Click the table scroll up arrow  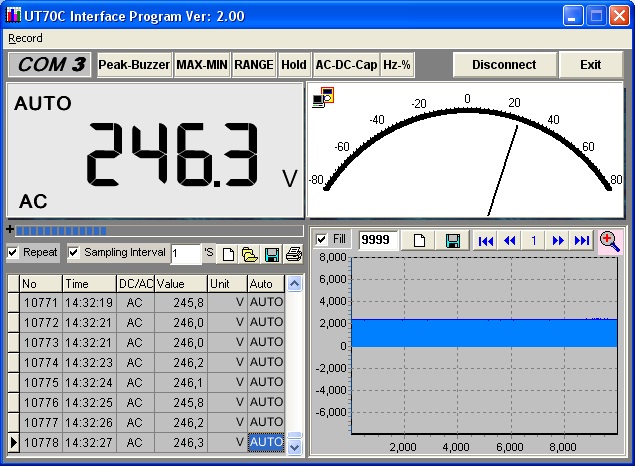pyautogui.click(x=294, y=283)
